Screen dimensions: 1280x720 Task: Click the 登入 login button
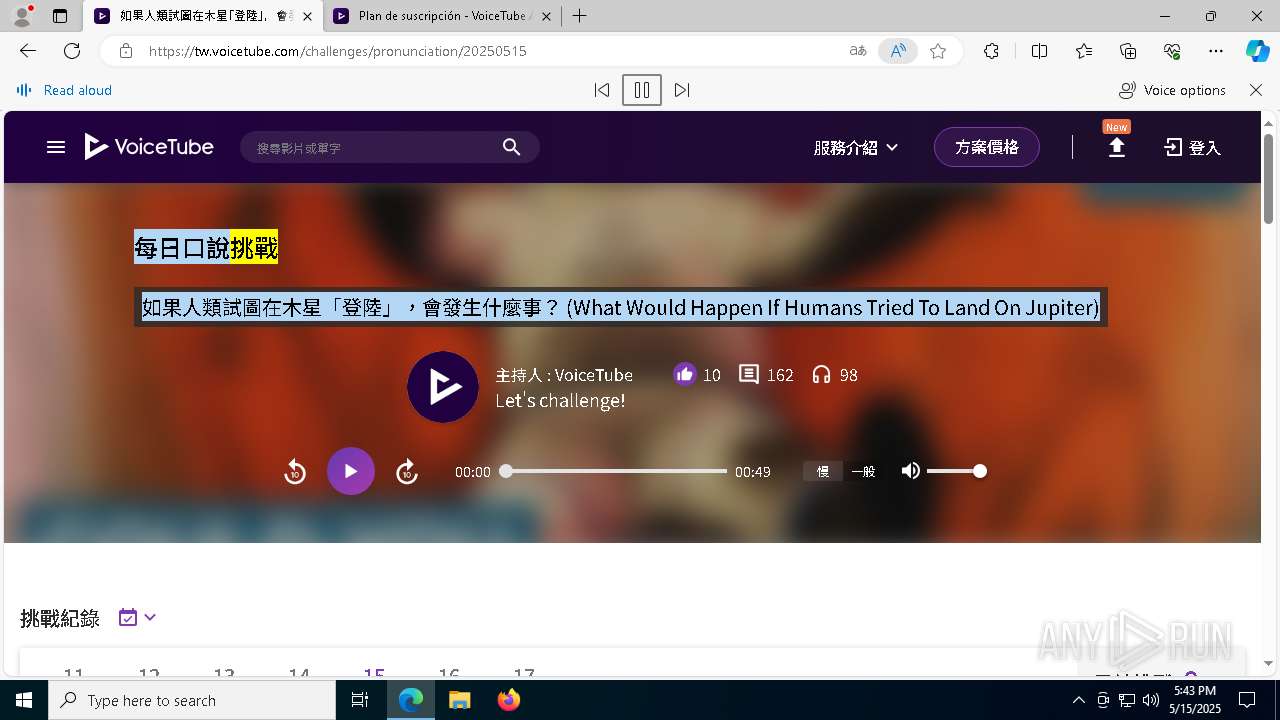[x=1193, y=147]
